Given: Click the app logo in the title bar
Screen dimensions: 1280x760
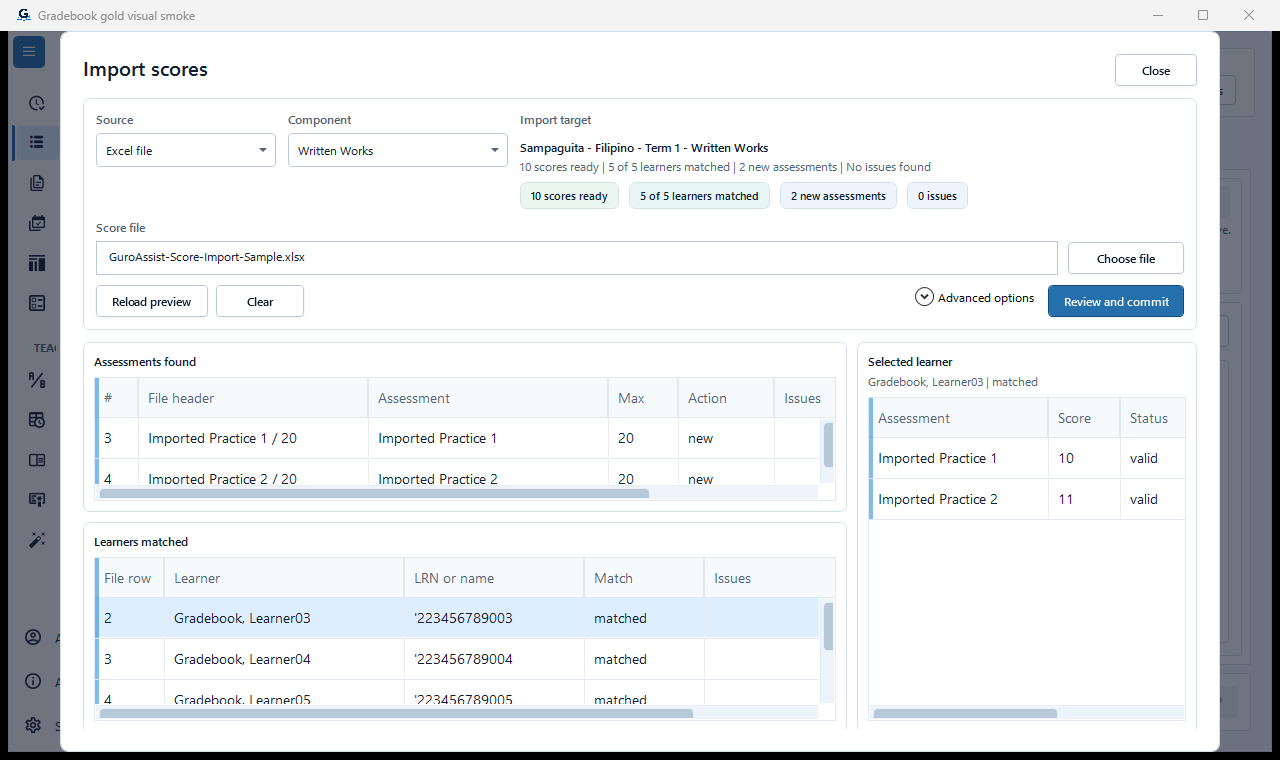Looking at the screenshot, I should (x=24, y=15).
